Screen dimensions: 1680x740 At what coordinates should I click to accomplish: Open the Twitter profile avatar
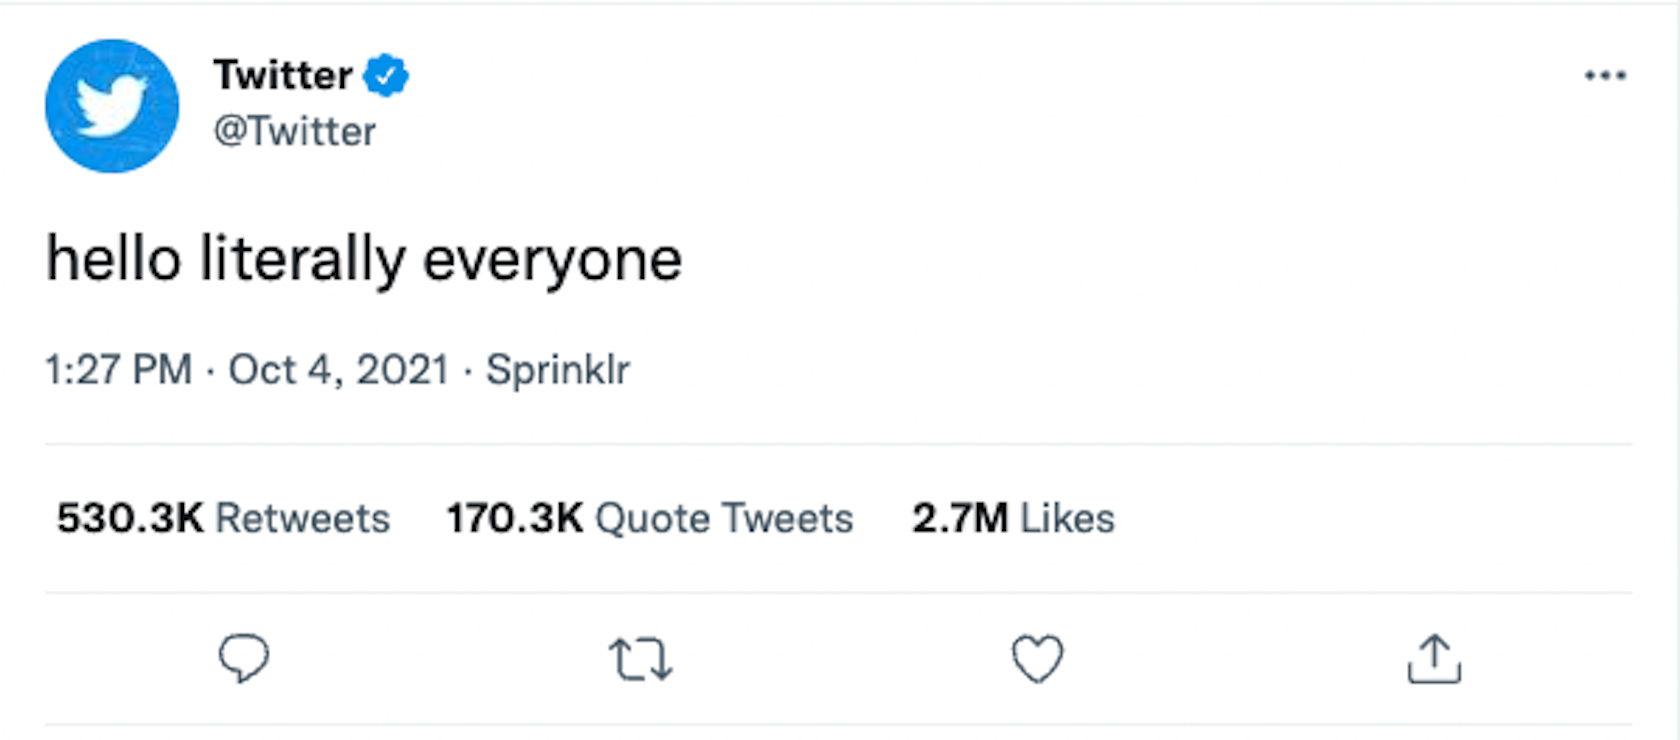(112, 106)
